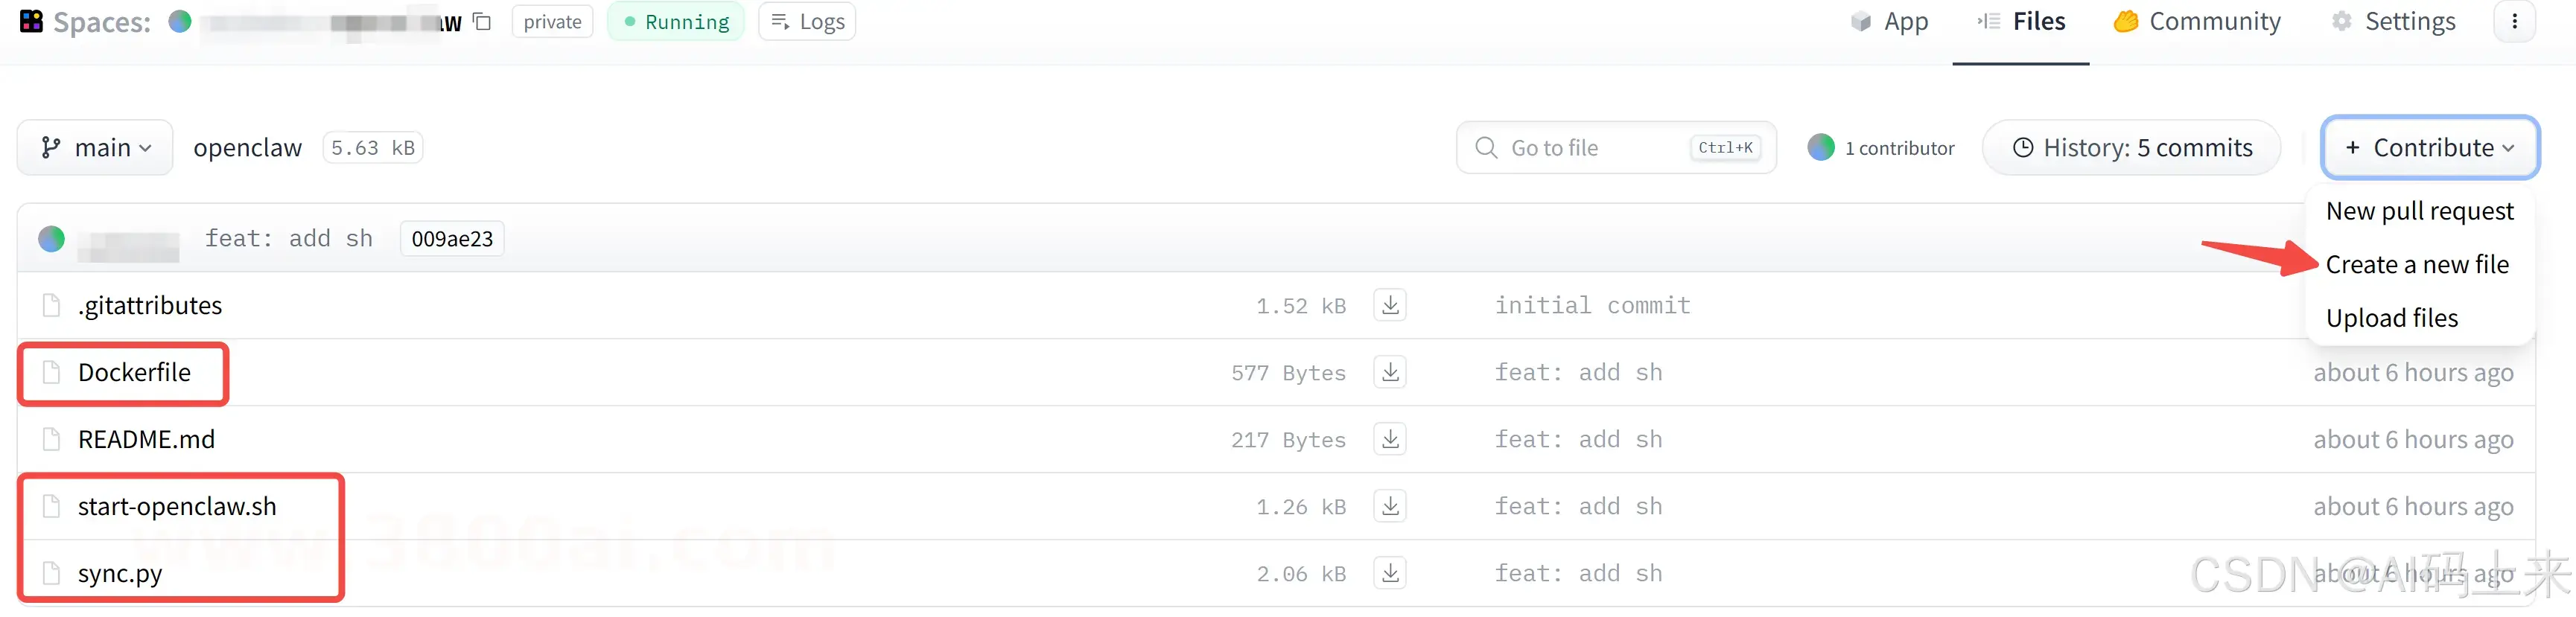This screenshot has height=617, width=2576.
Task: Select New pull request option
Action: pos(2419,211)
